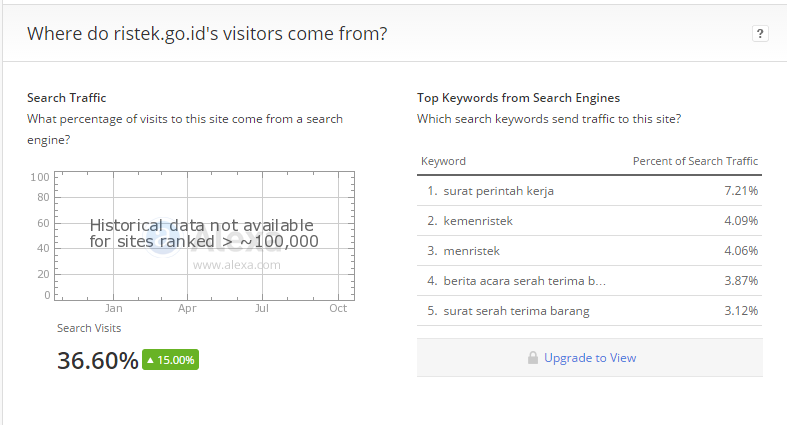Screen dimensions: 796x425
Task: Open the help question mark icon
Action: [760, 34]
